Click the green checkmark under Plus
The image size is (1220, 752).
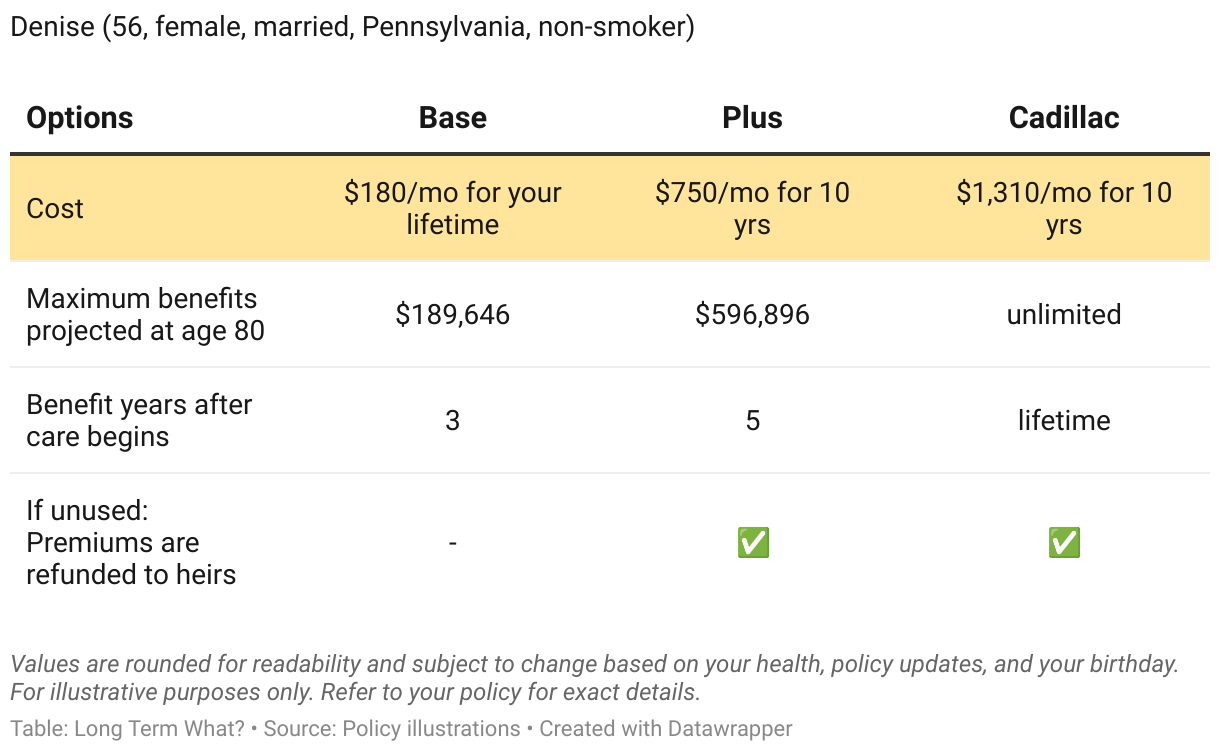(x=753, y=543)
